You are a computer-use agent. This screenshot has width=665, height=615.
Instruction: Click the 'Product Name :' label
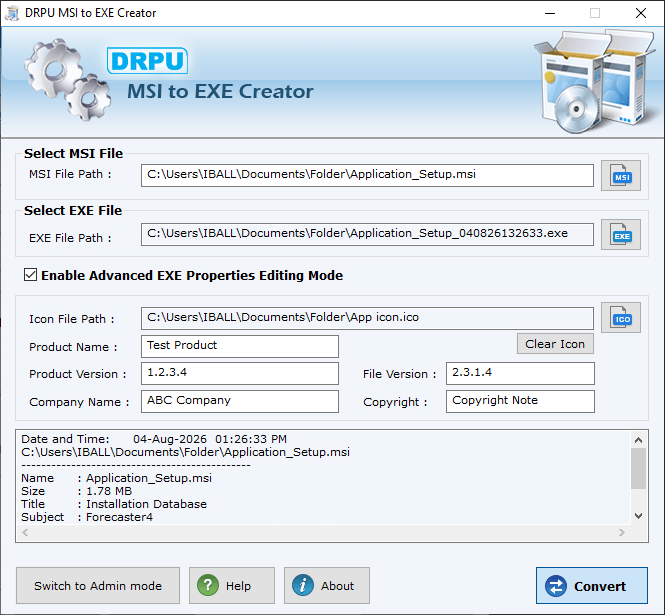73,347
